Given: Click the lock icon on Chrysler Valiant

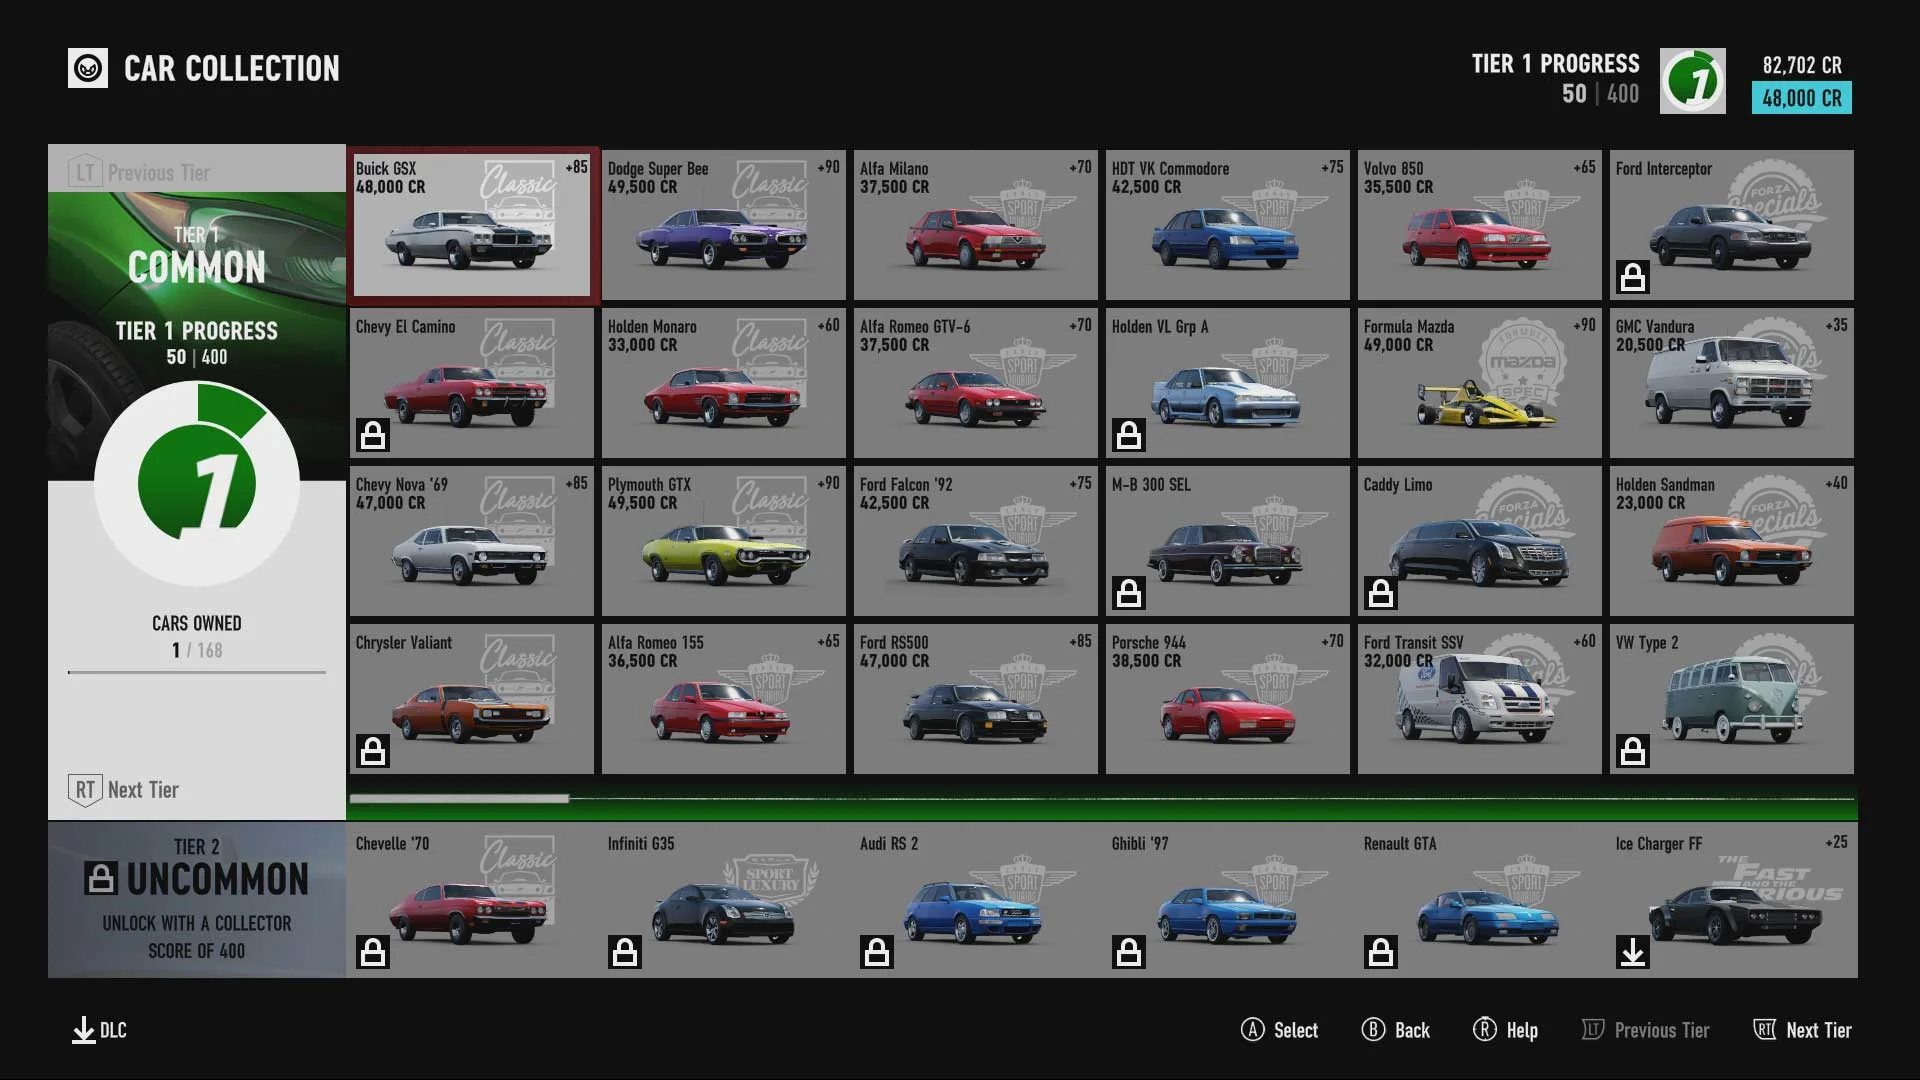Looking at the screenshot, I should [373, 751].
